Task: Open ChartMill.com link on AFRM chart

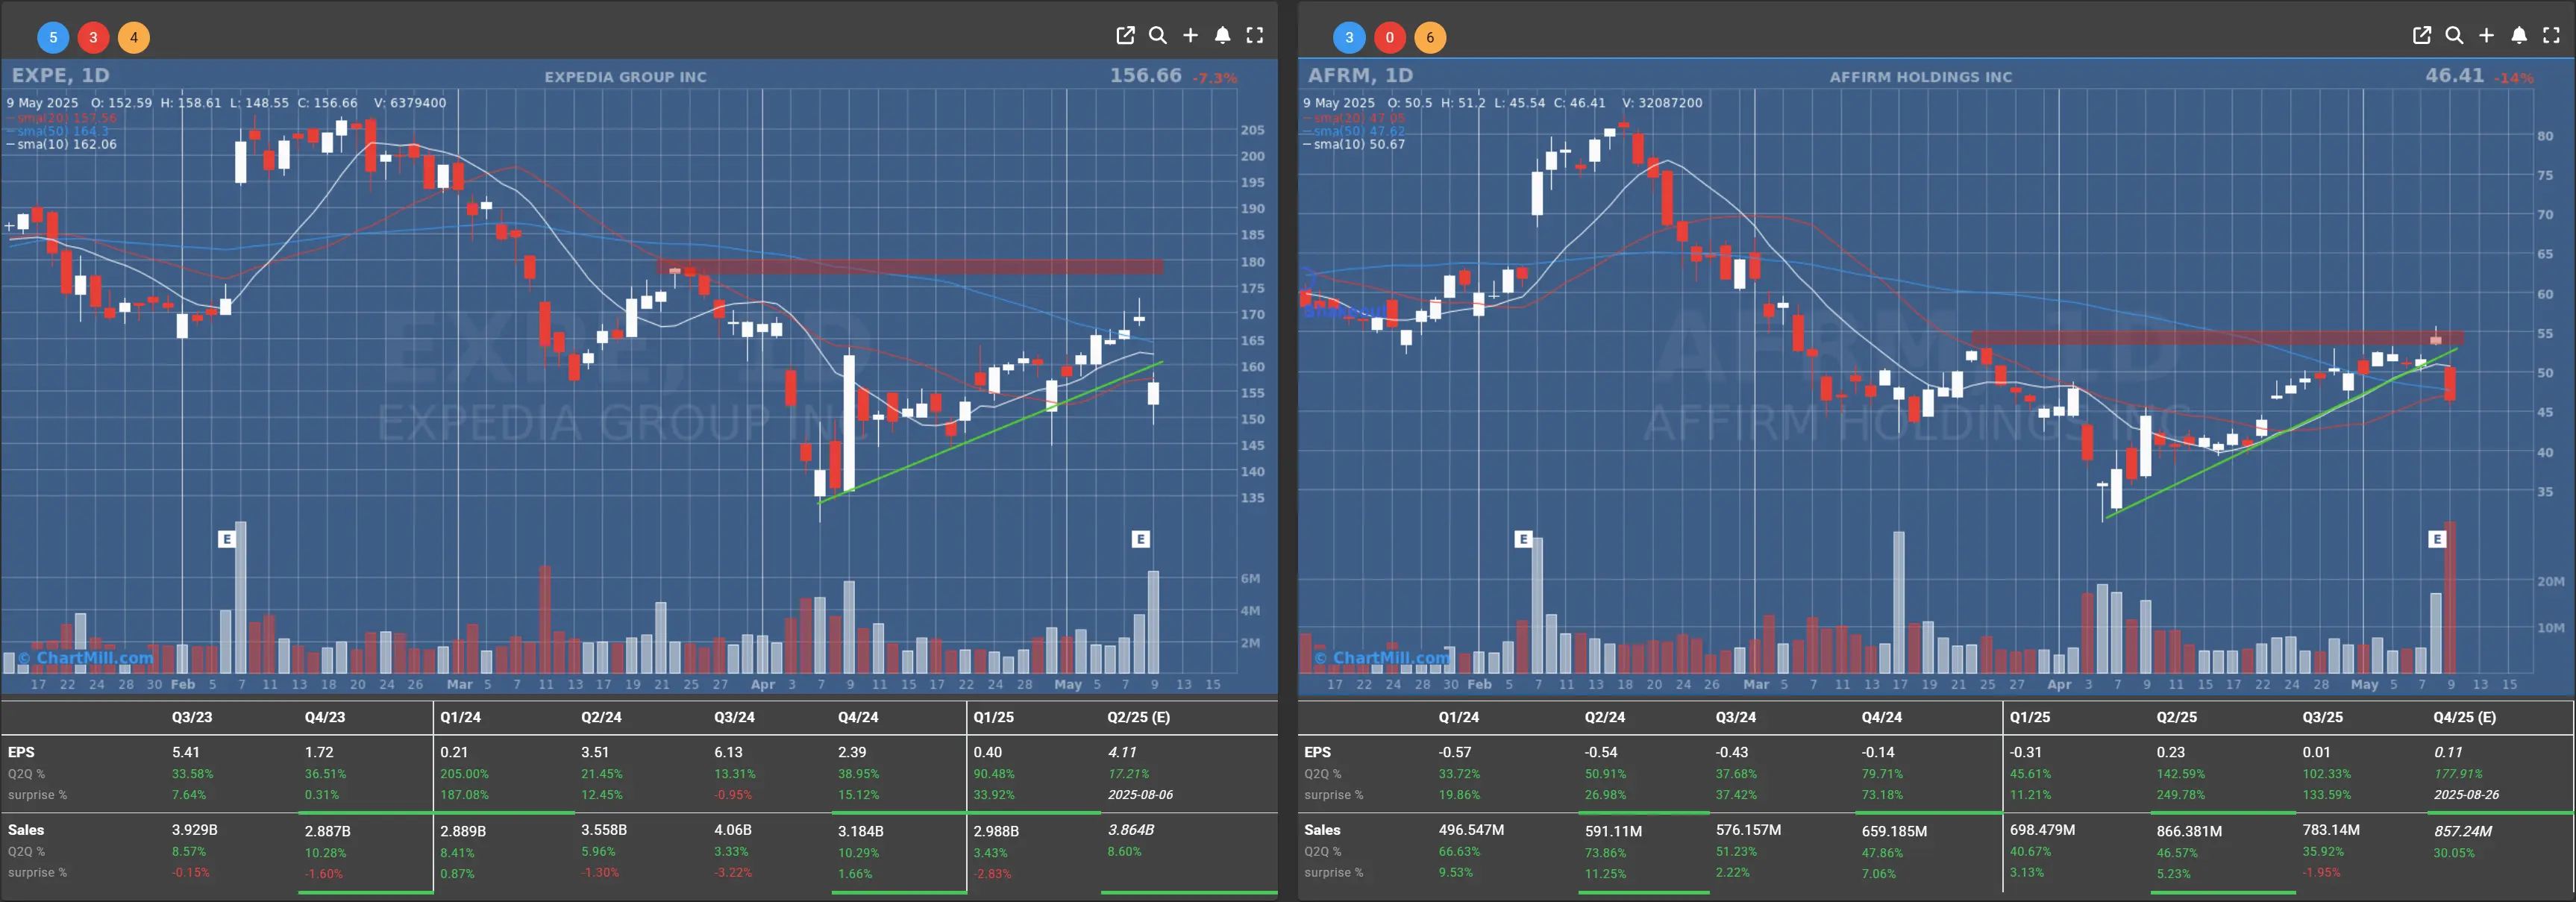Action: coord(1382,658)
